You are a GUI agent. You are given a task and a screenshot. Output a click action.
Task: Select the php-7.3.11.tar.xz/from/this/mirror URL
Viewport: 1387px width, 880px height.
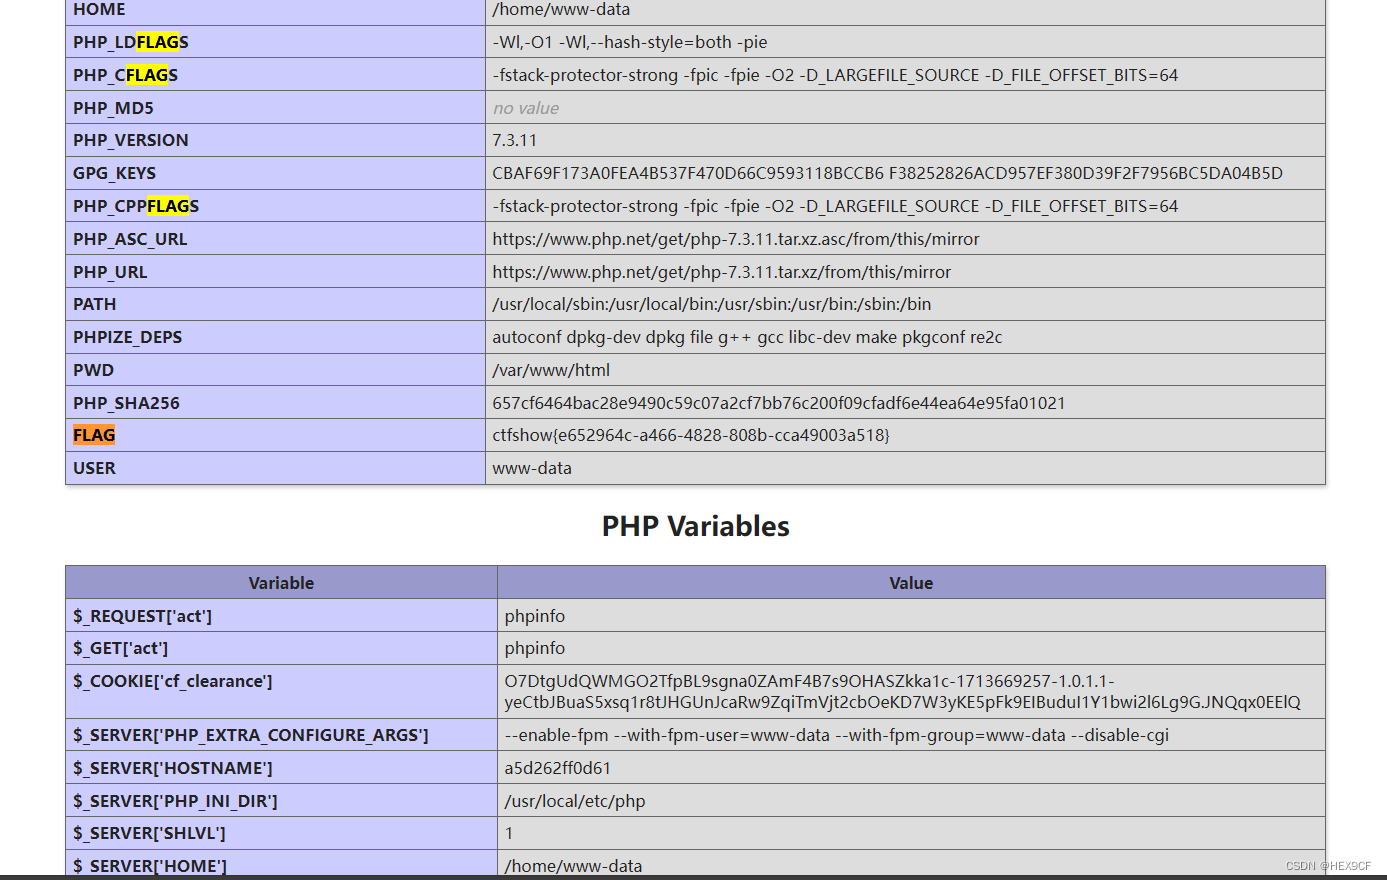tap(722, 272)
